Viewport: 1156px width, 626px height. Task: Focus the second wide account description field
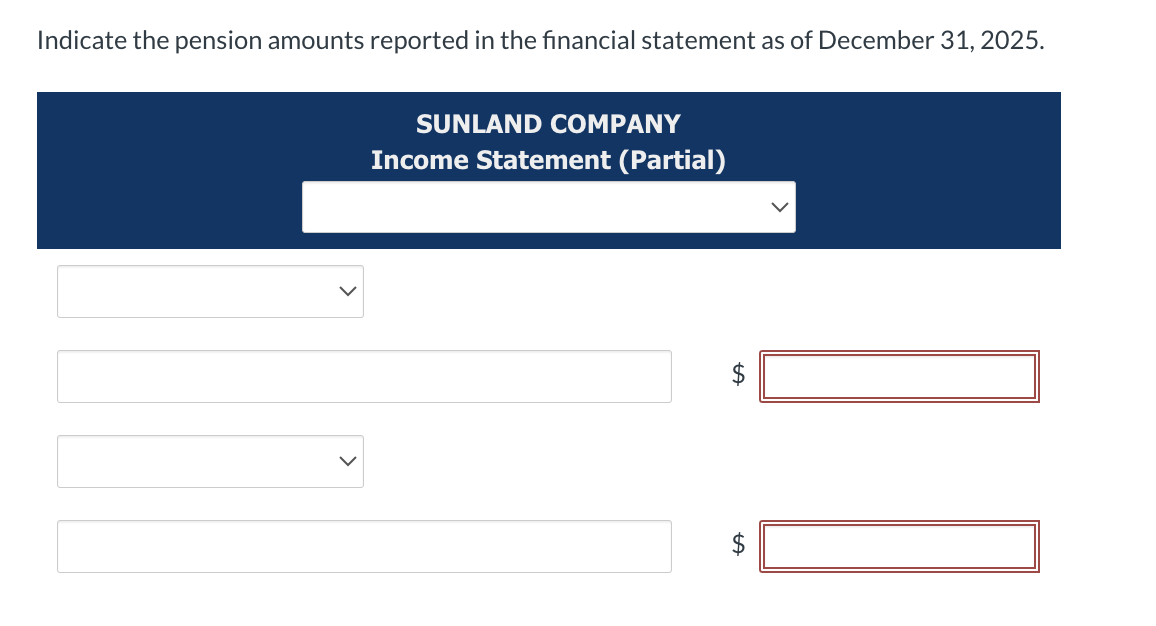coord(364,546)
